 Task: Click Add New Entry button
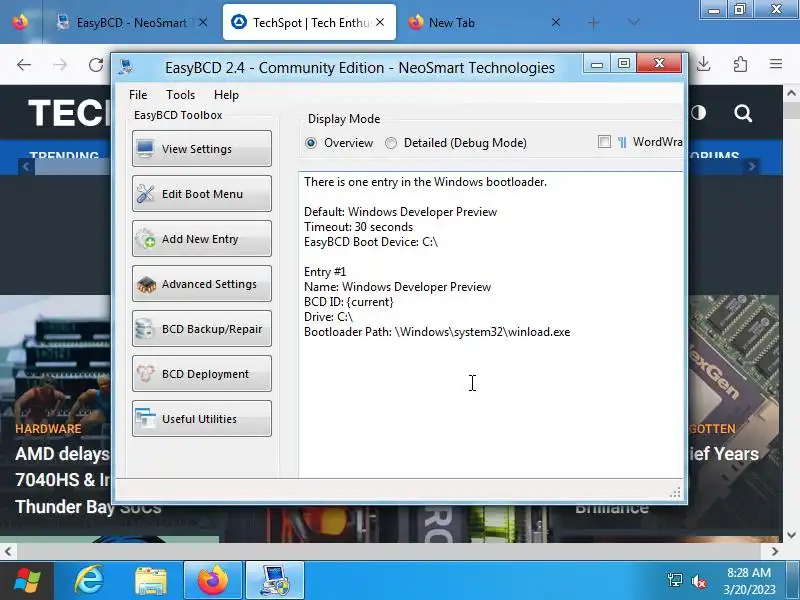click(x=202, y=239)
